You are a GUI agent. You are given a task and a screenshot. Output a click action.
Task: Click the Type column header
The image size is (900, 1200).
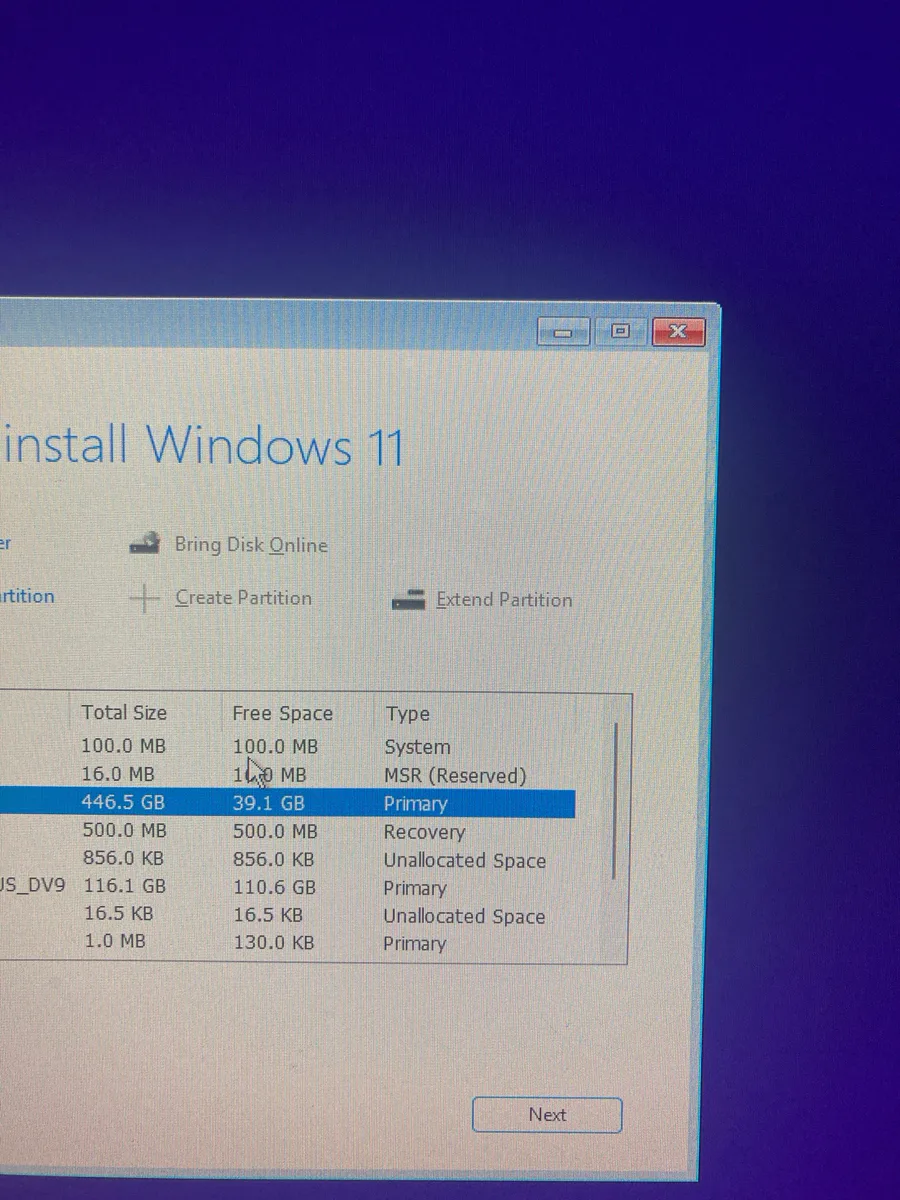pos(407,714)
